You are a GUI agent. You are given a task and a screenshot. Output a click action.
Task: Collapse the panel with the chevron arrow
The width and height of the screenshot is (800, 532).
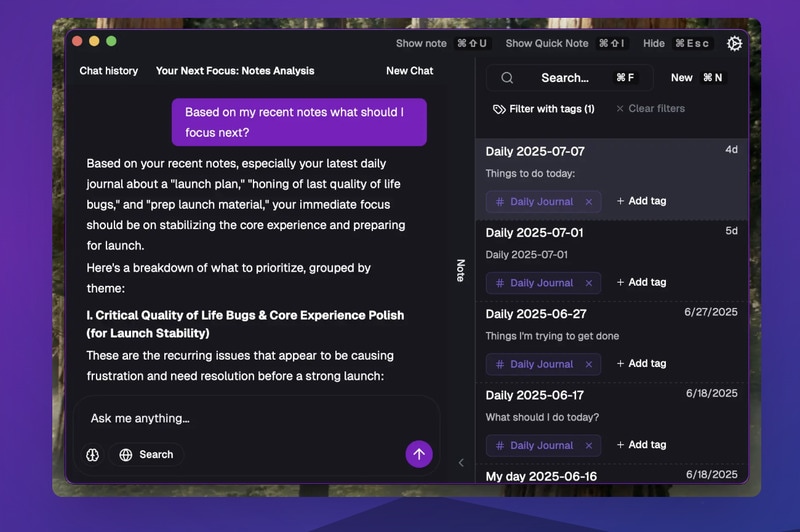point(461,462)
